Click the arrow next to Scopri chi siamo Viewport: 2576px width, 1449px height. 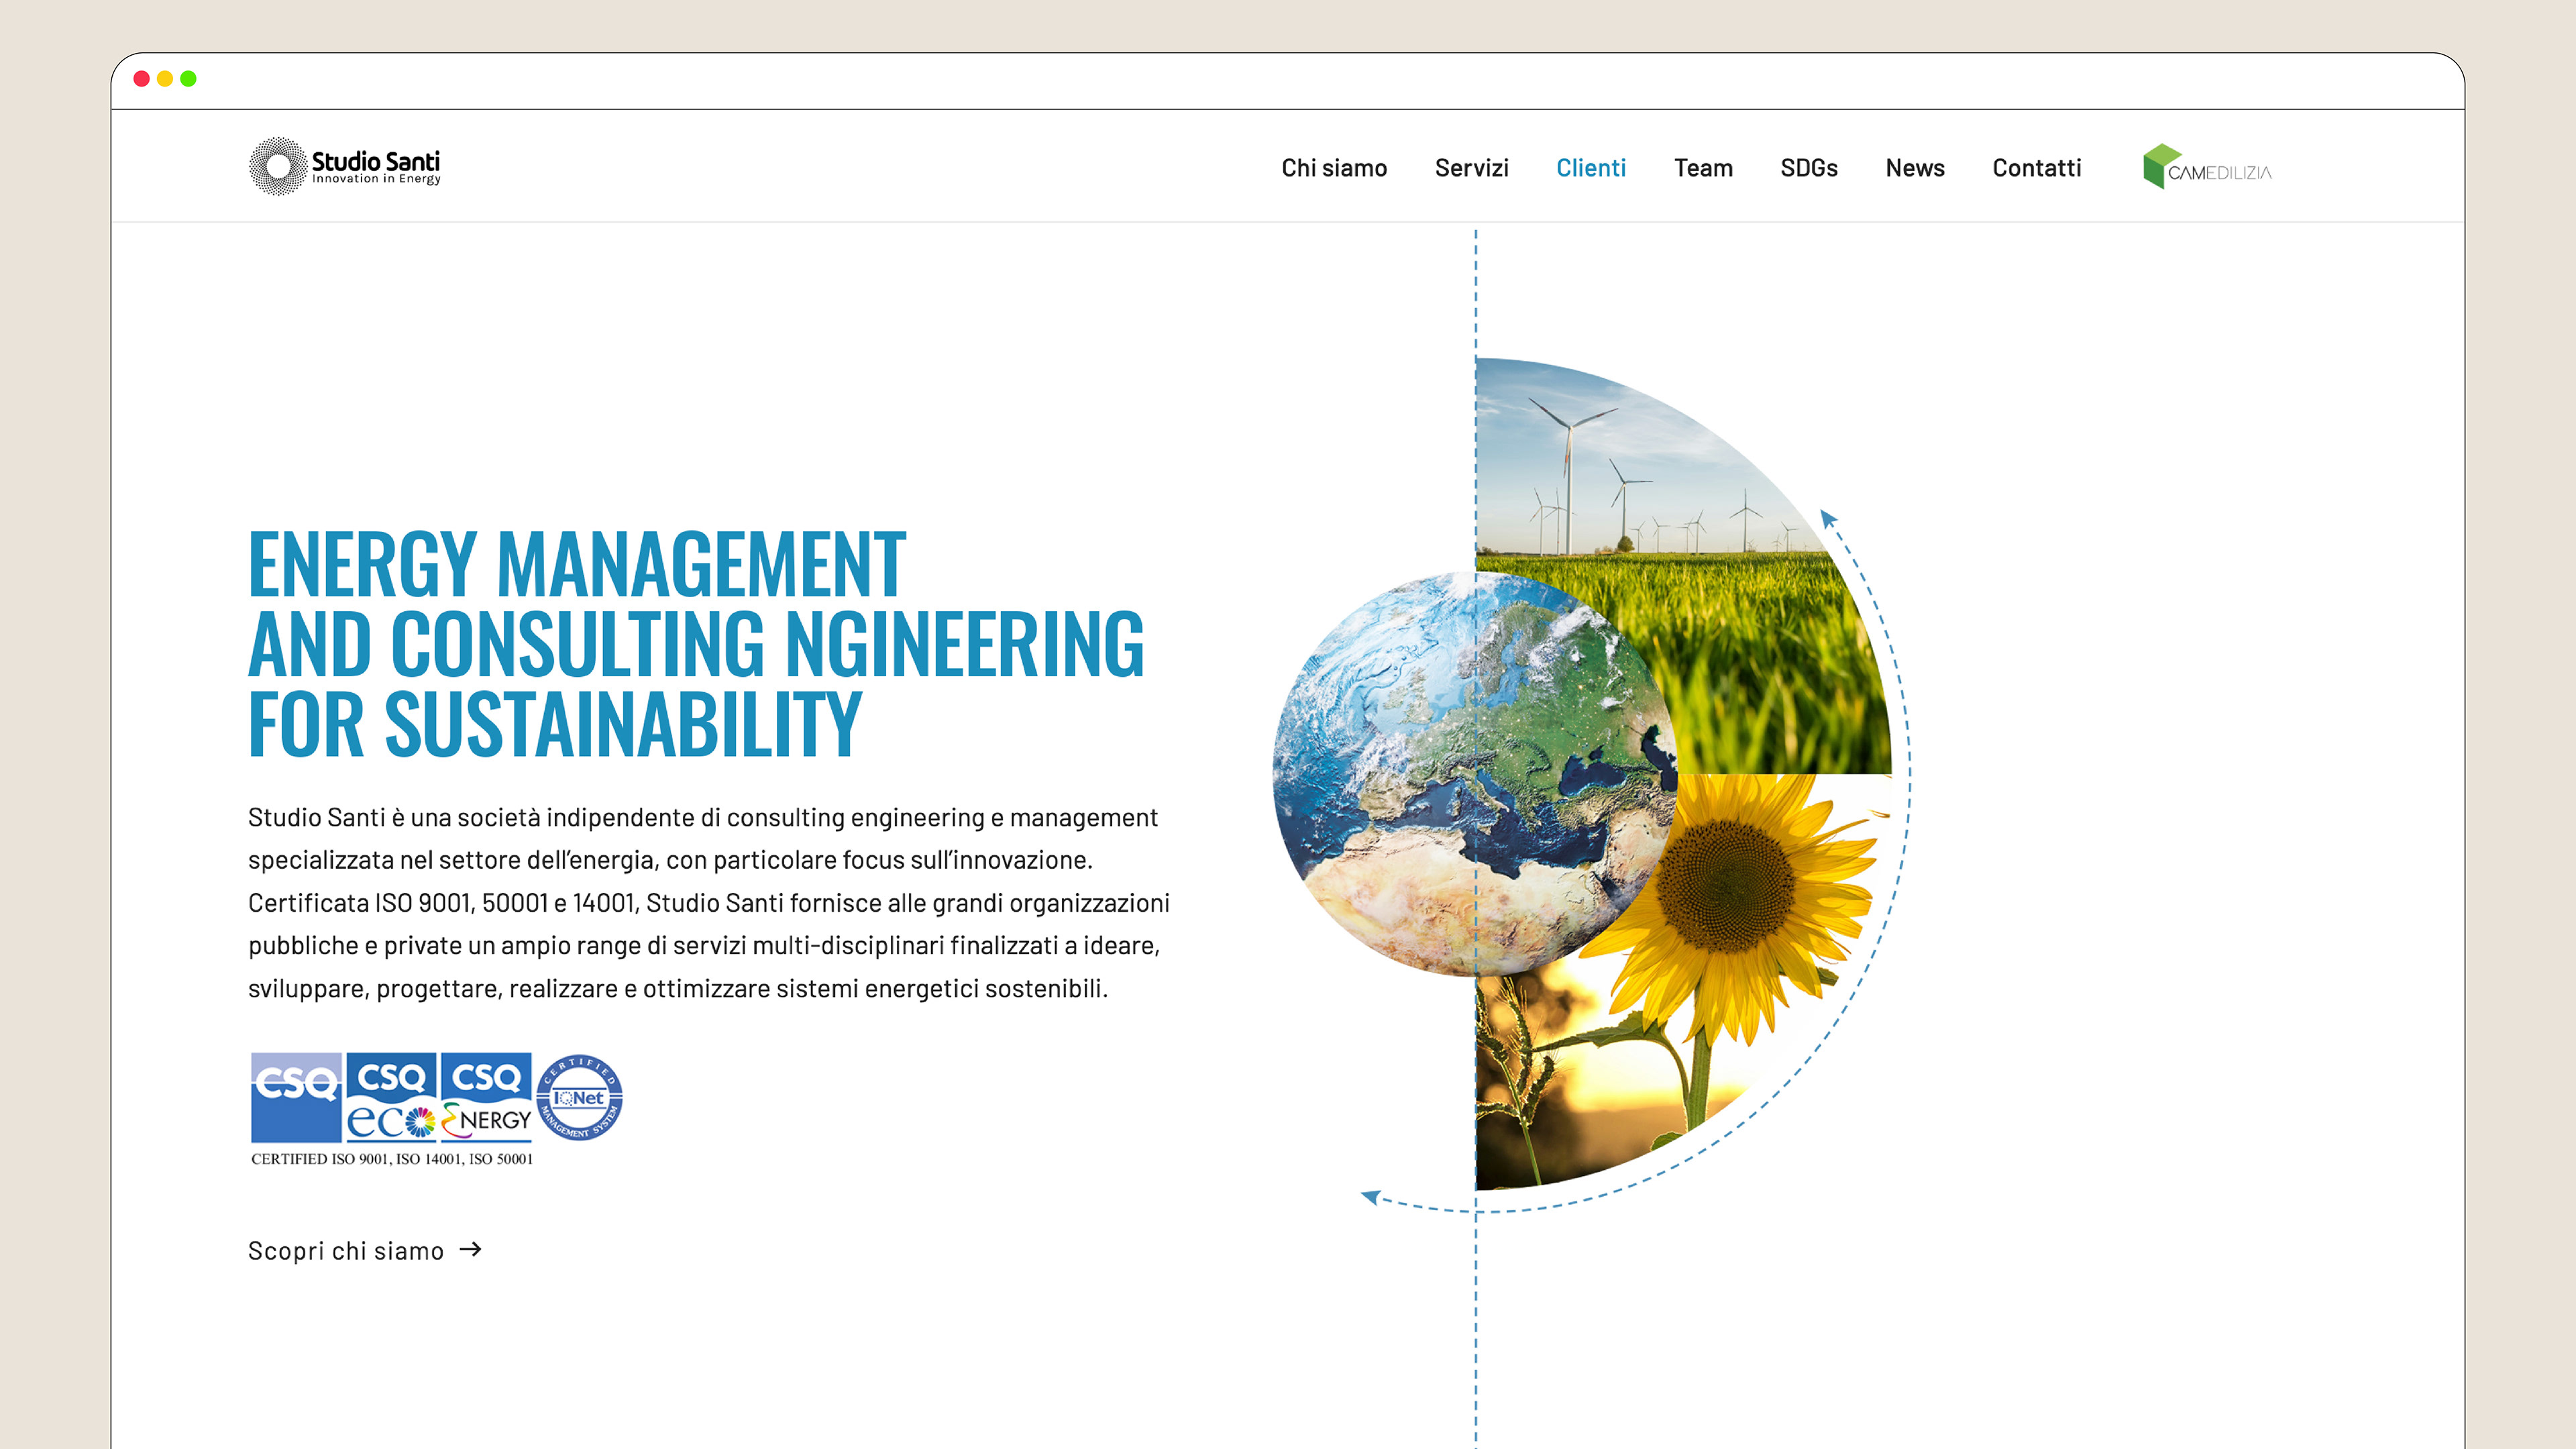pyautogui.click(x=471, y=1249)
